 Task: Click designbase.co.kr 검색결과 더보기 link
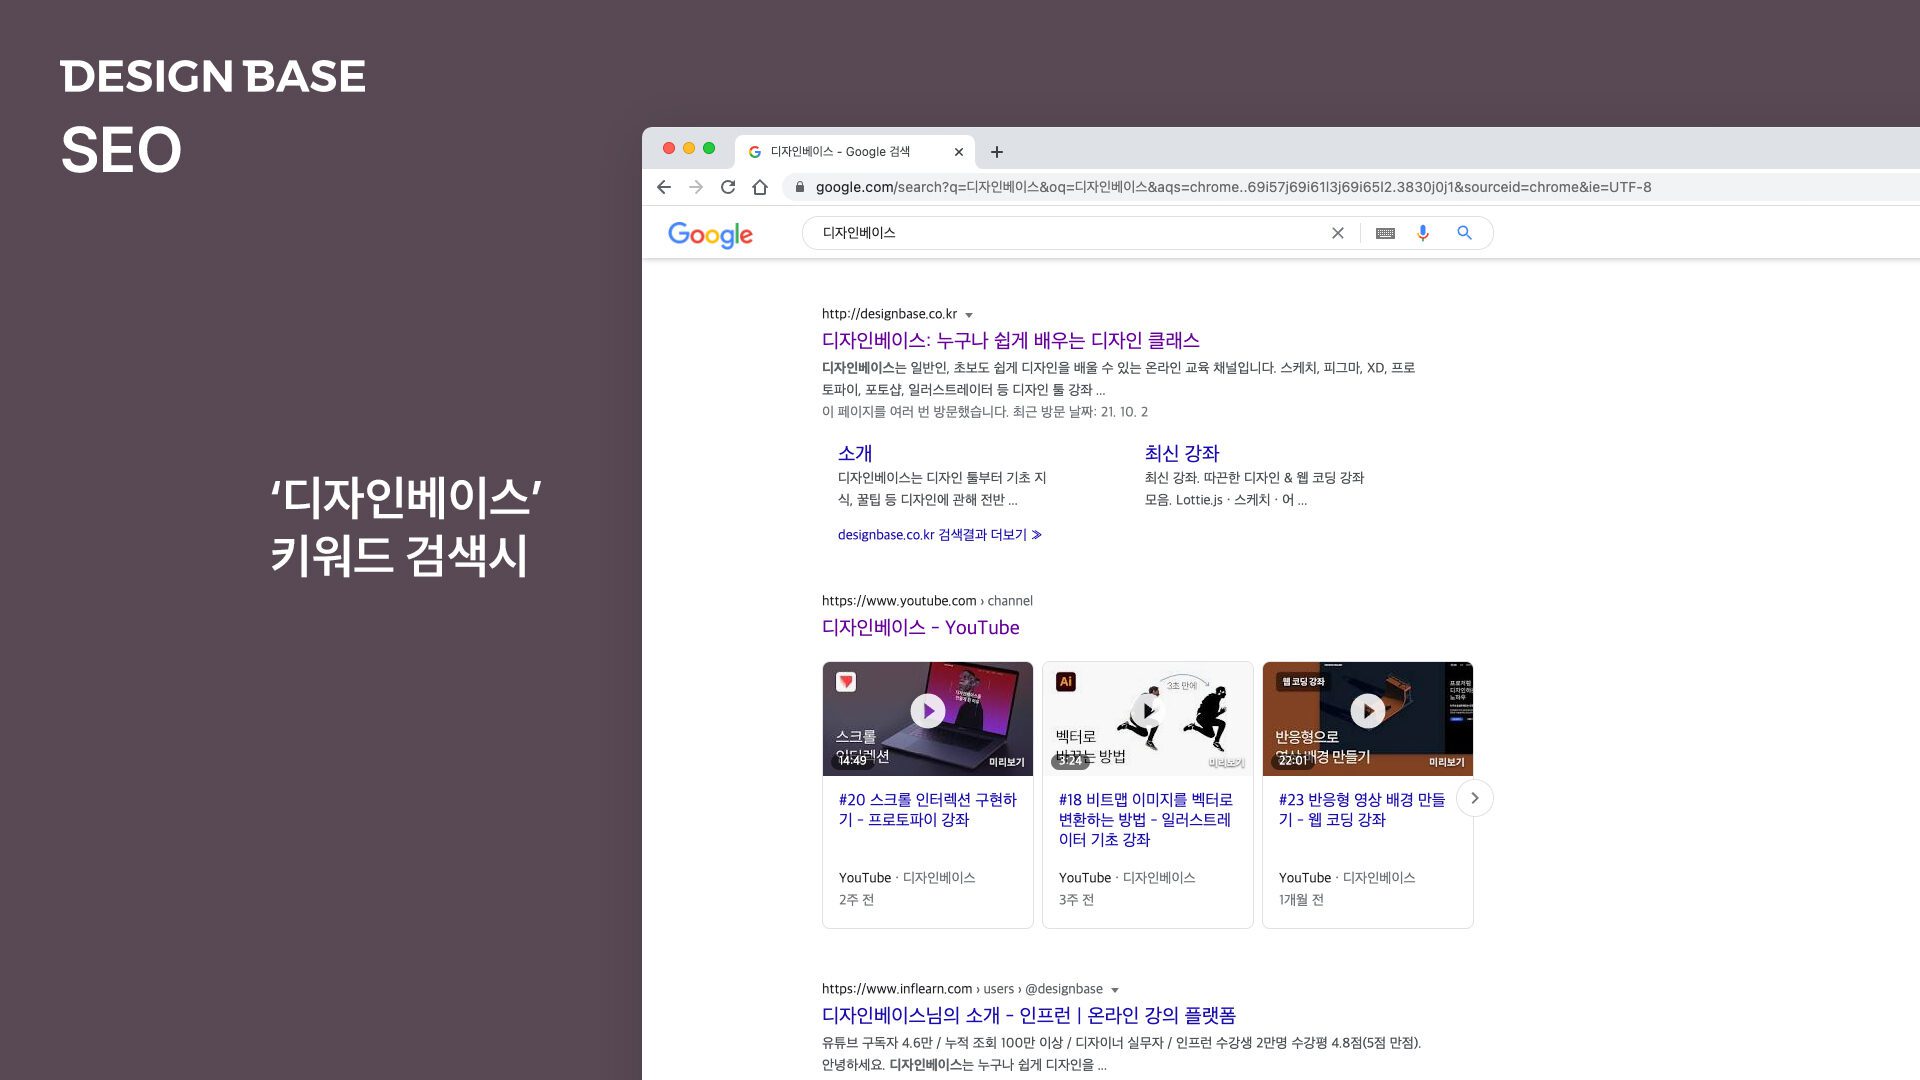click(x=939, y=535)
